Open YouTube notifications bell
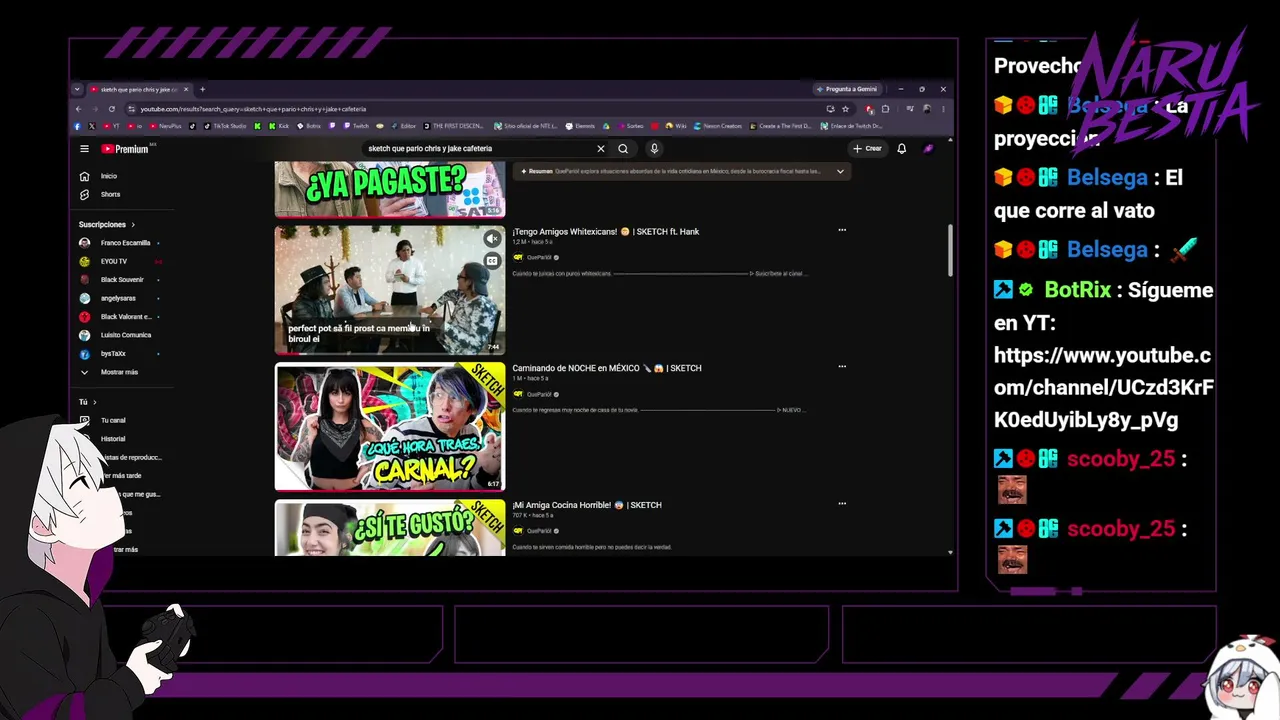 [901, 149]
